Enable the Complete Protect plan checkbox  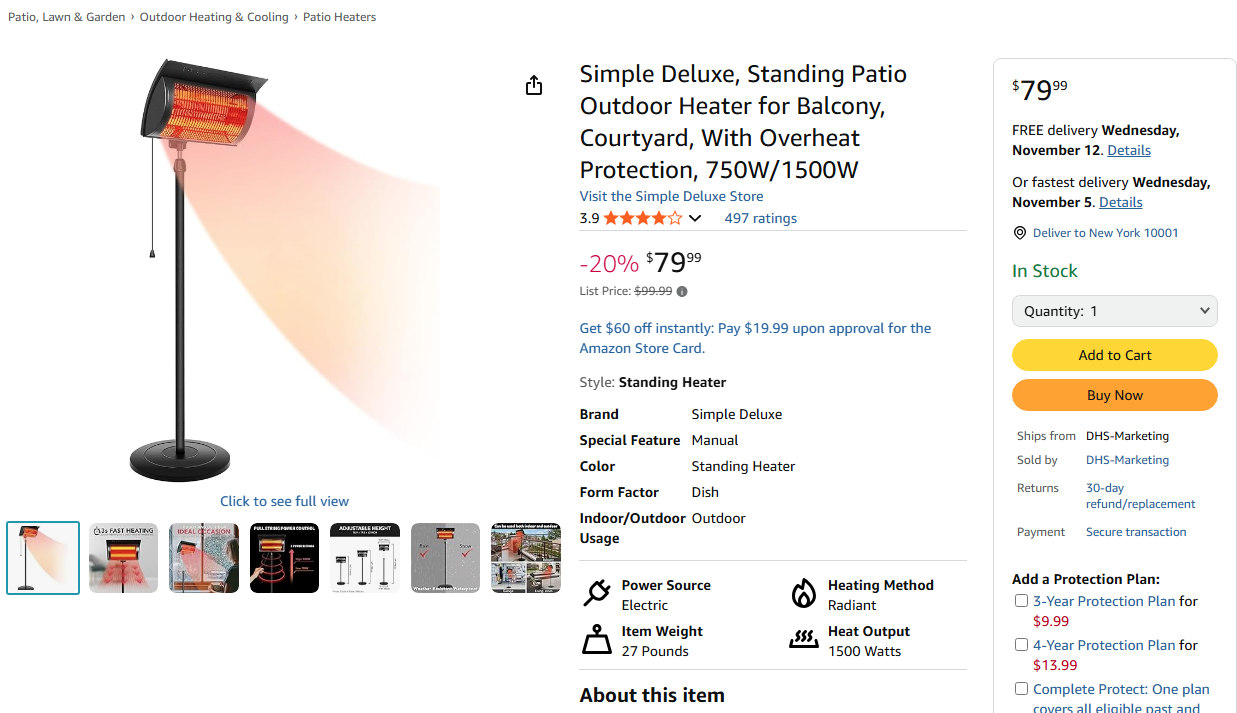[x=1021, y=689]
